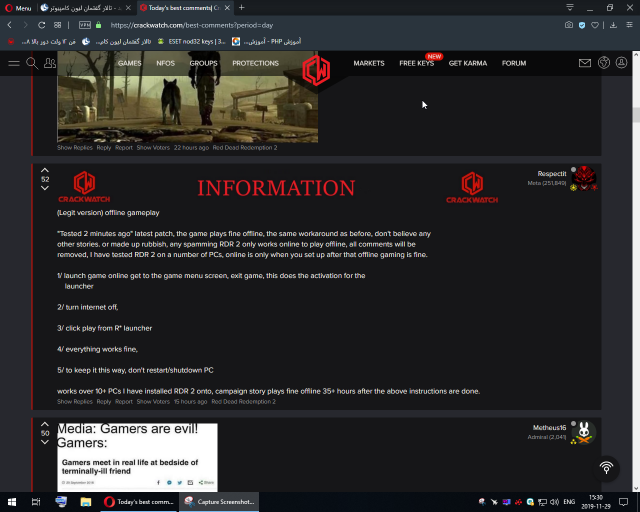Click the FREE KEYS navigation link
The width and height of the screenshot is (640, 512).
tap(416, 63)
